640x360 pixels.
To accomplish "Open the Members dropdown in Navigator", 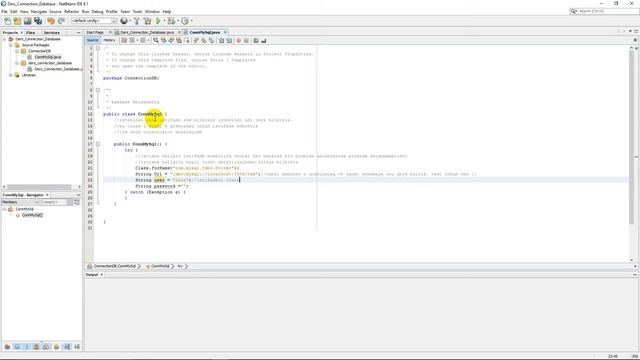I will (x=20, y=202).
